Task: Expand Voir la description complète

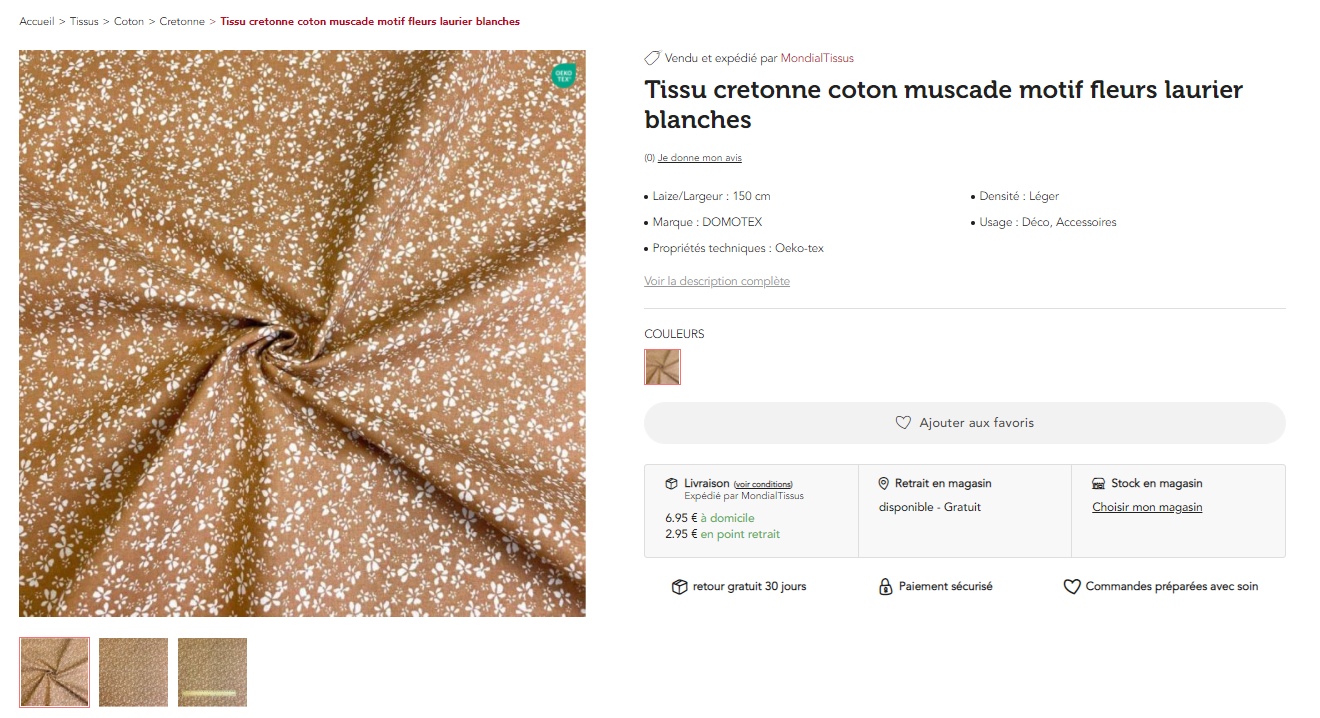Action: click(717, 281)
